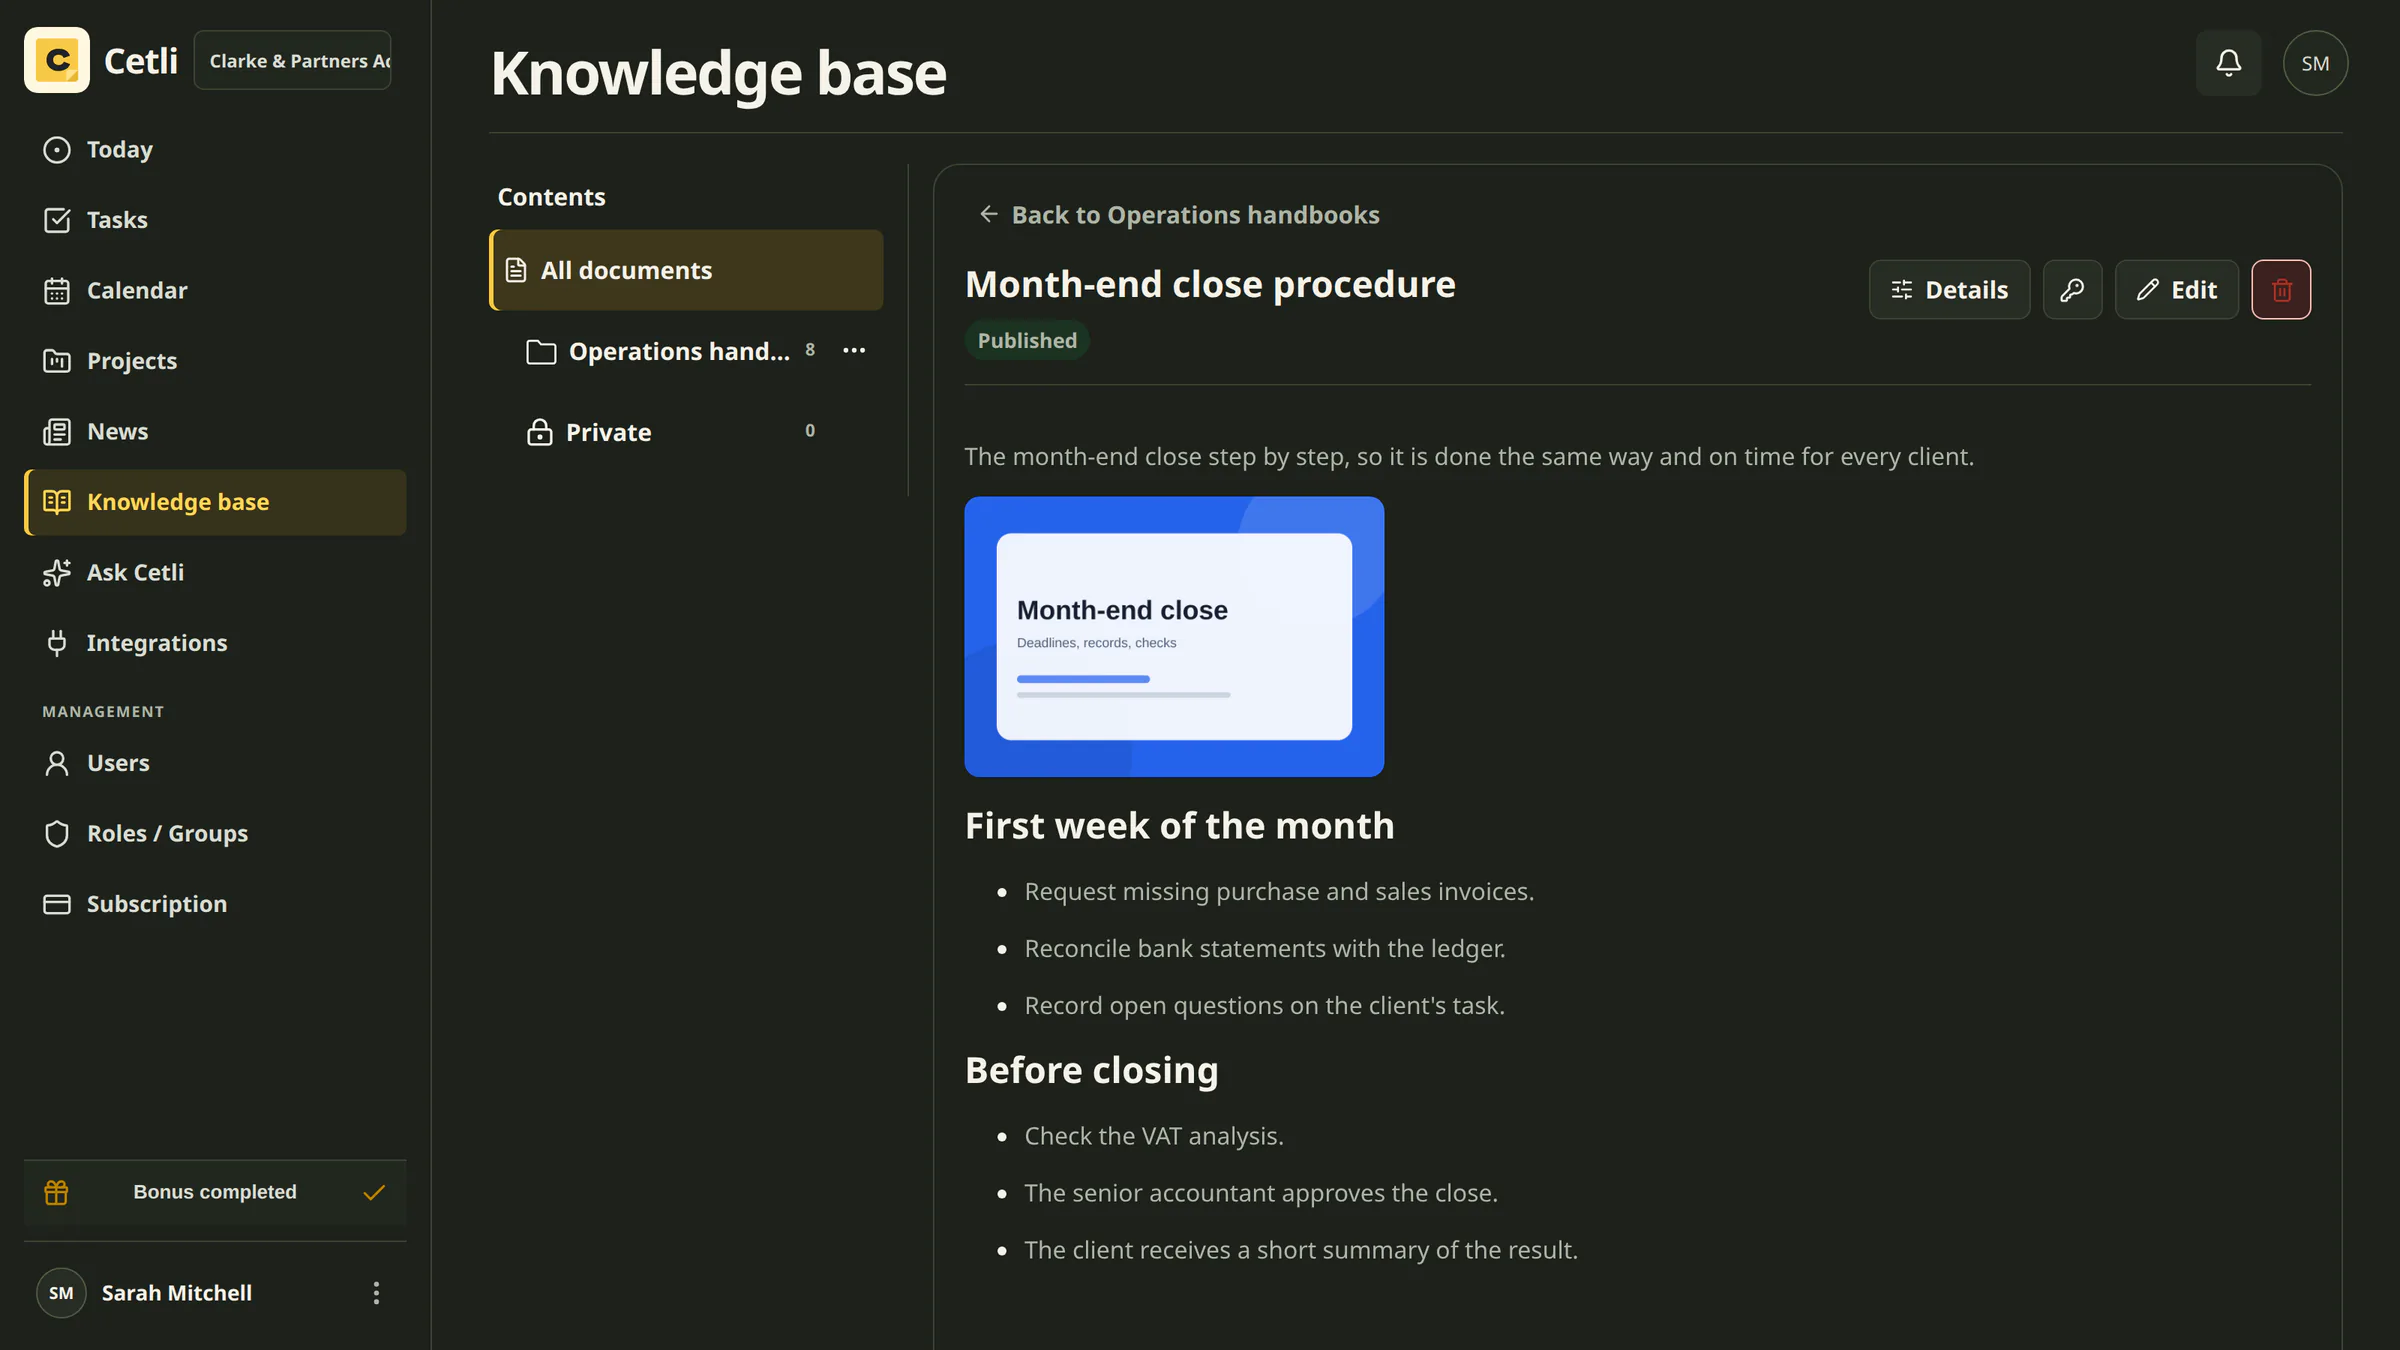The width and height of the screenshot is (2400, 1350).
Task: Open Sarah Mitchell user menu dots
Action: point(376,1293)
